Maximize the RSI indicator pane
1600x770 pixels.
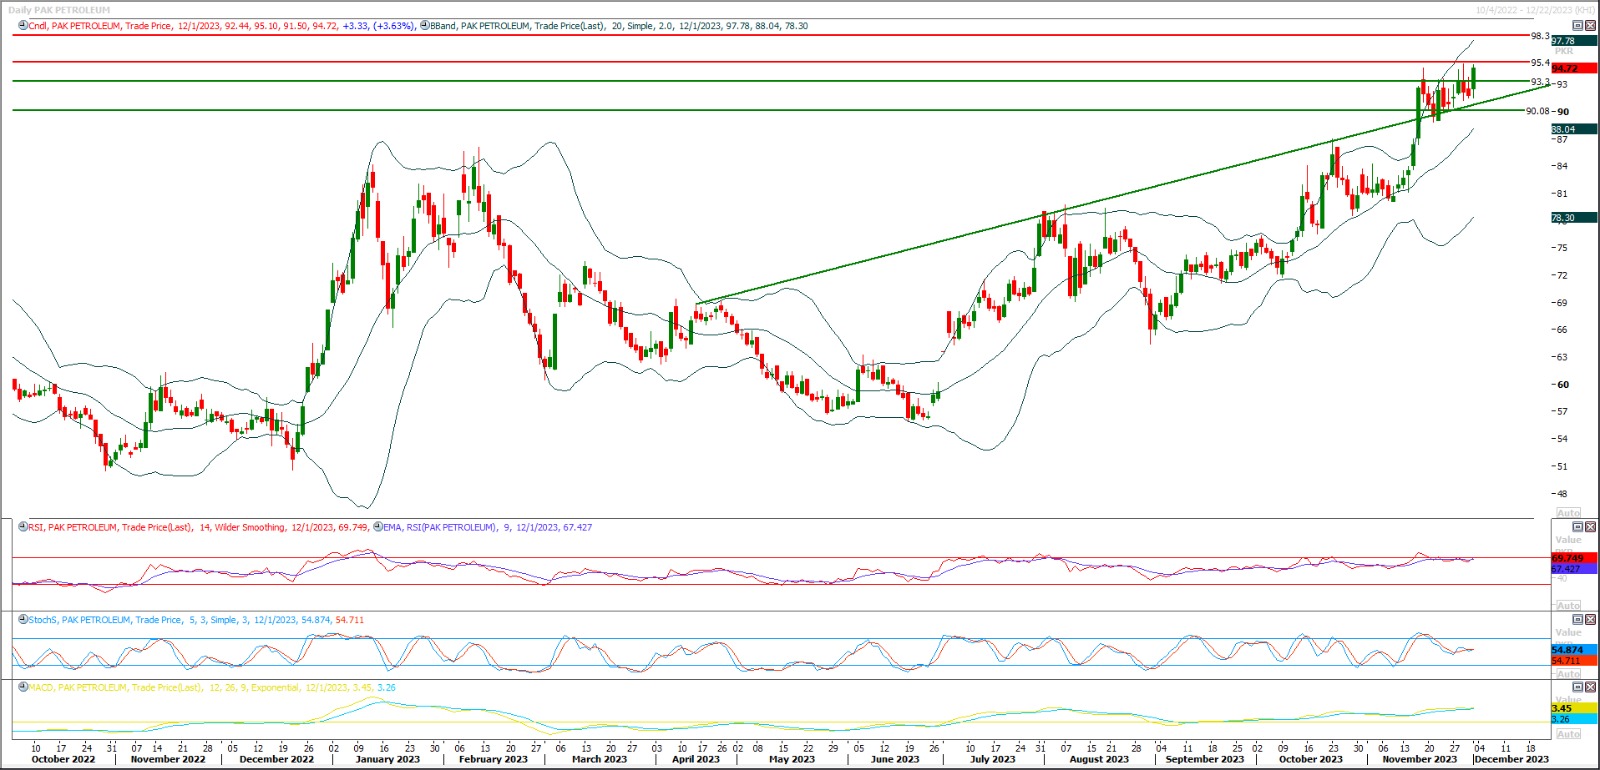1579,527
